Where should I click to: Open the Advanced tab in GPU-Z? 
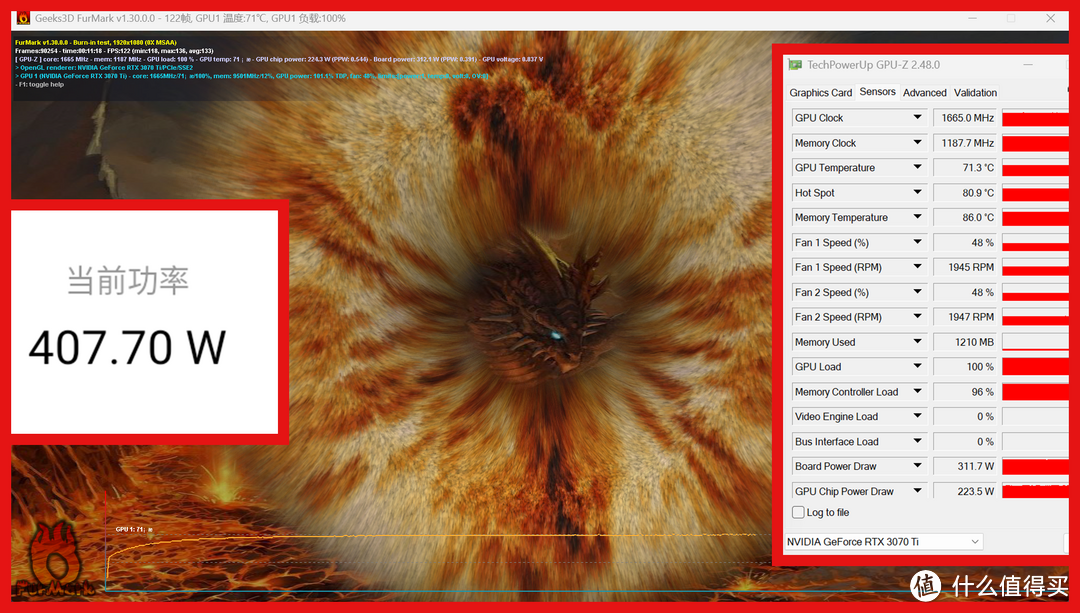click(x=924, y=93)
